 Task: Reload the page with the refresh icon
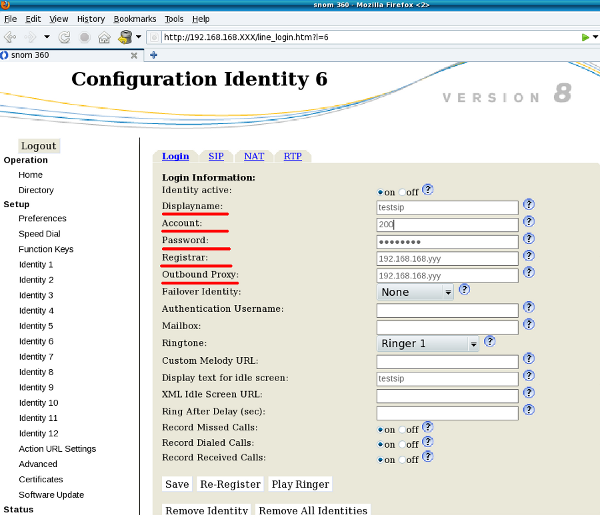[x=64, y=37]
